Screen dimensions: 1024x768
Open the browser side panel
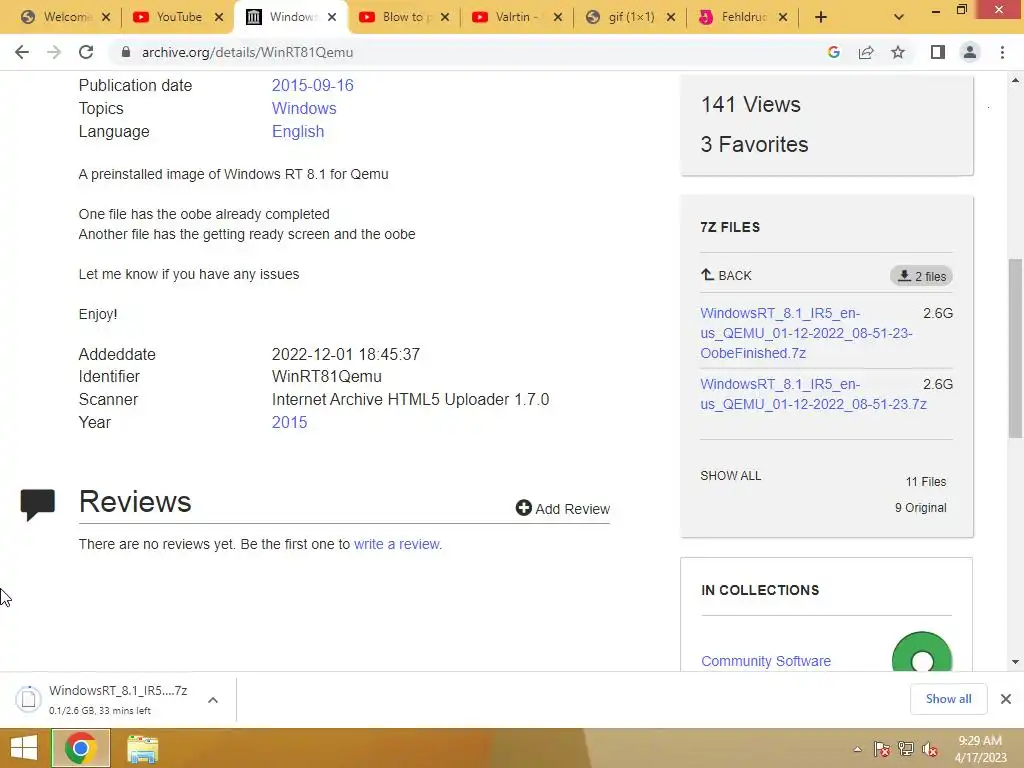click(x=938, y=52)
